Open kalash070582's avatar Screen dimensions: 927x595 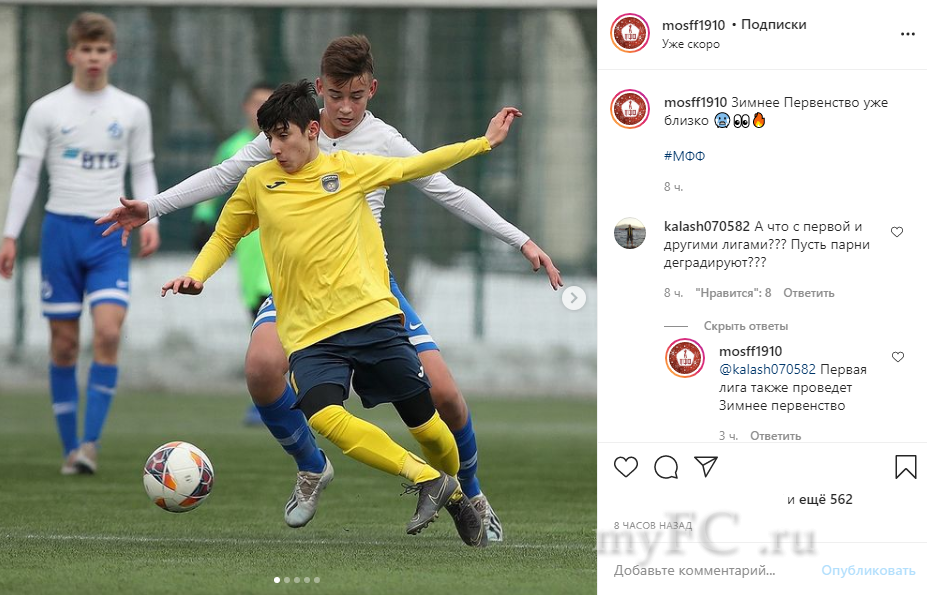630,233
